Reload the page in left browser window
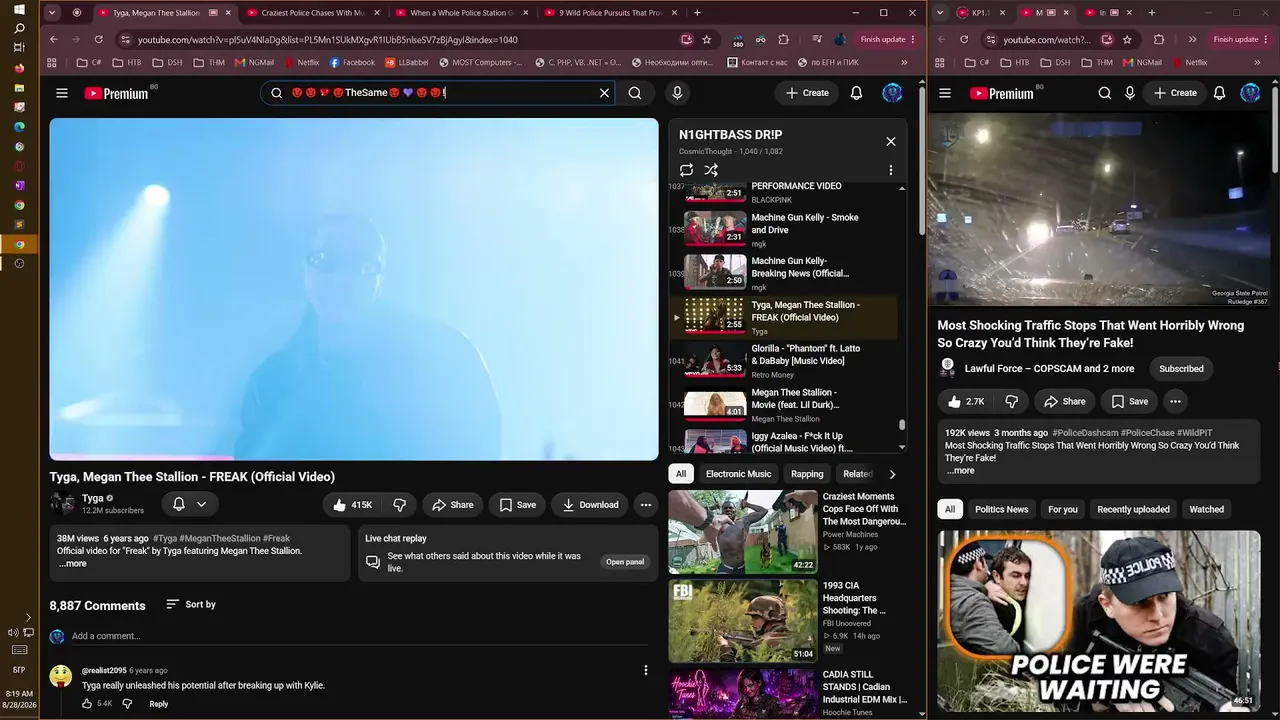Image resolution: width=1280 pixels, height=720 pixels. (98, 39)
